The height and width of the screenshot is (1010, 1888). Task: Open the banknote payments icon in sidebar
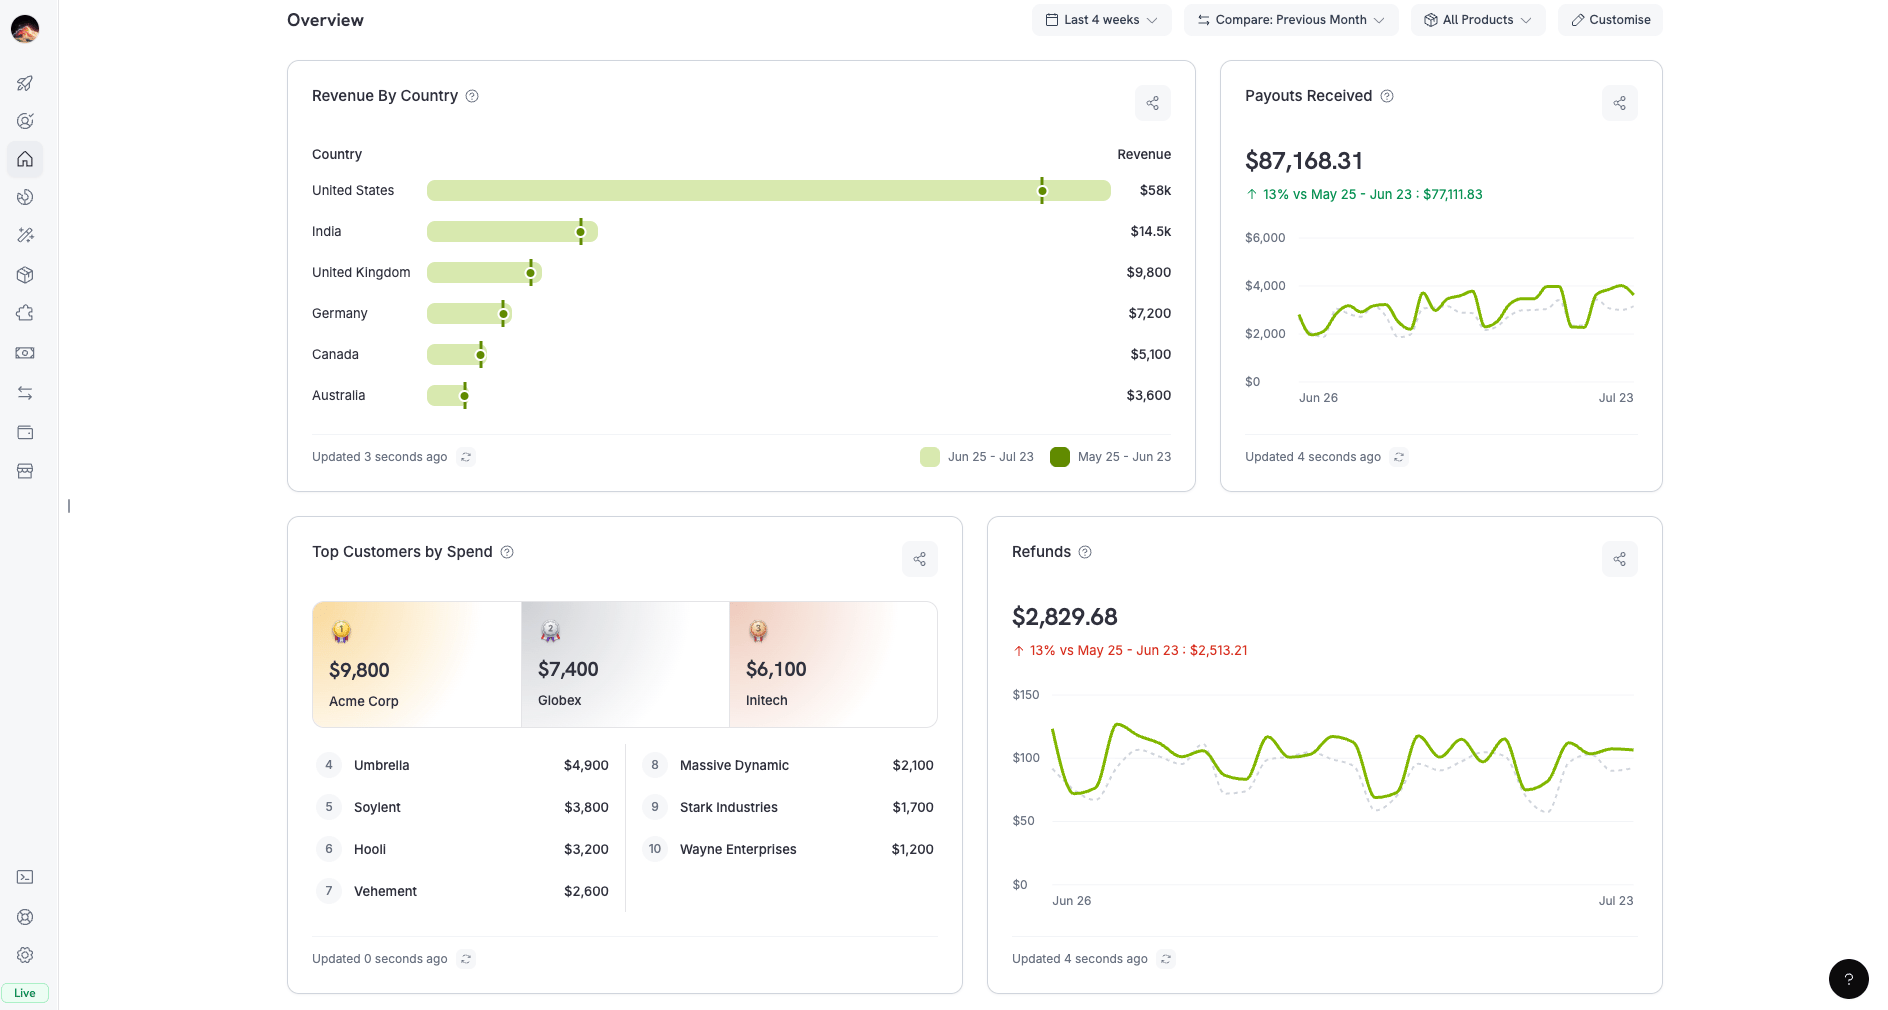coord(25,353)
